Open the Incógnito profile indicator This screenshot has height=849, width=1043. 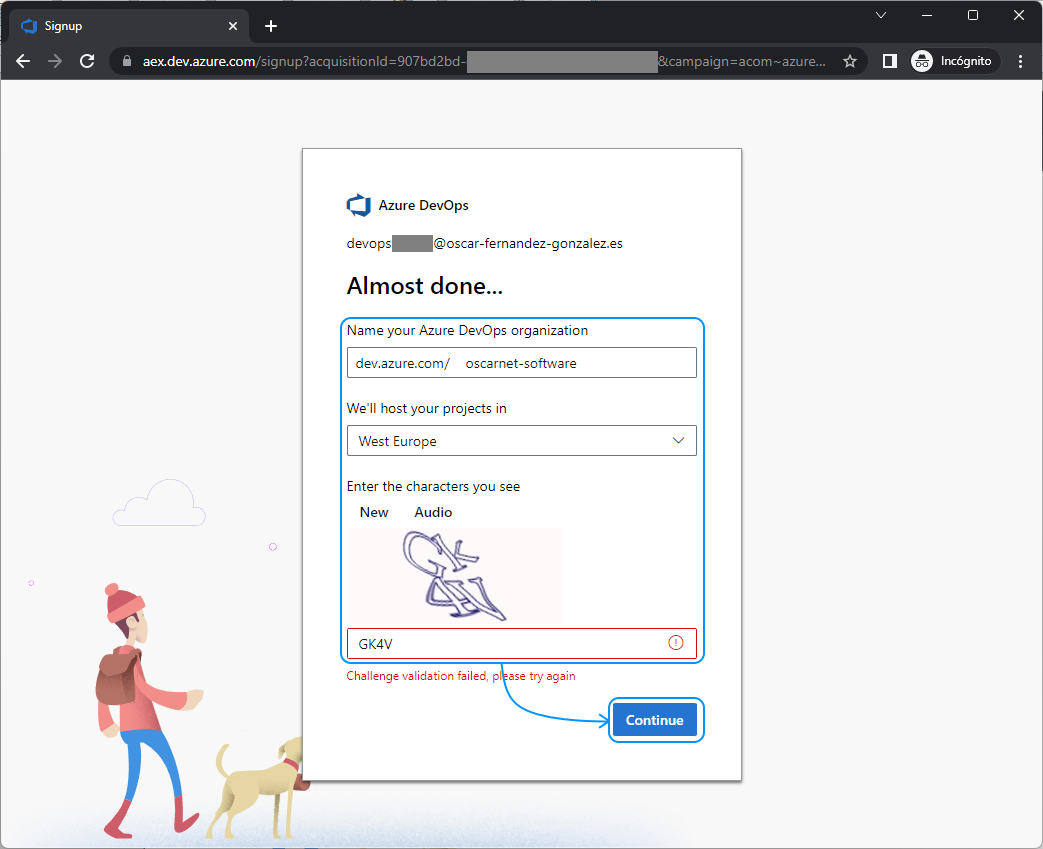click(954, 61)
